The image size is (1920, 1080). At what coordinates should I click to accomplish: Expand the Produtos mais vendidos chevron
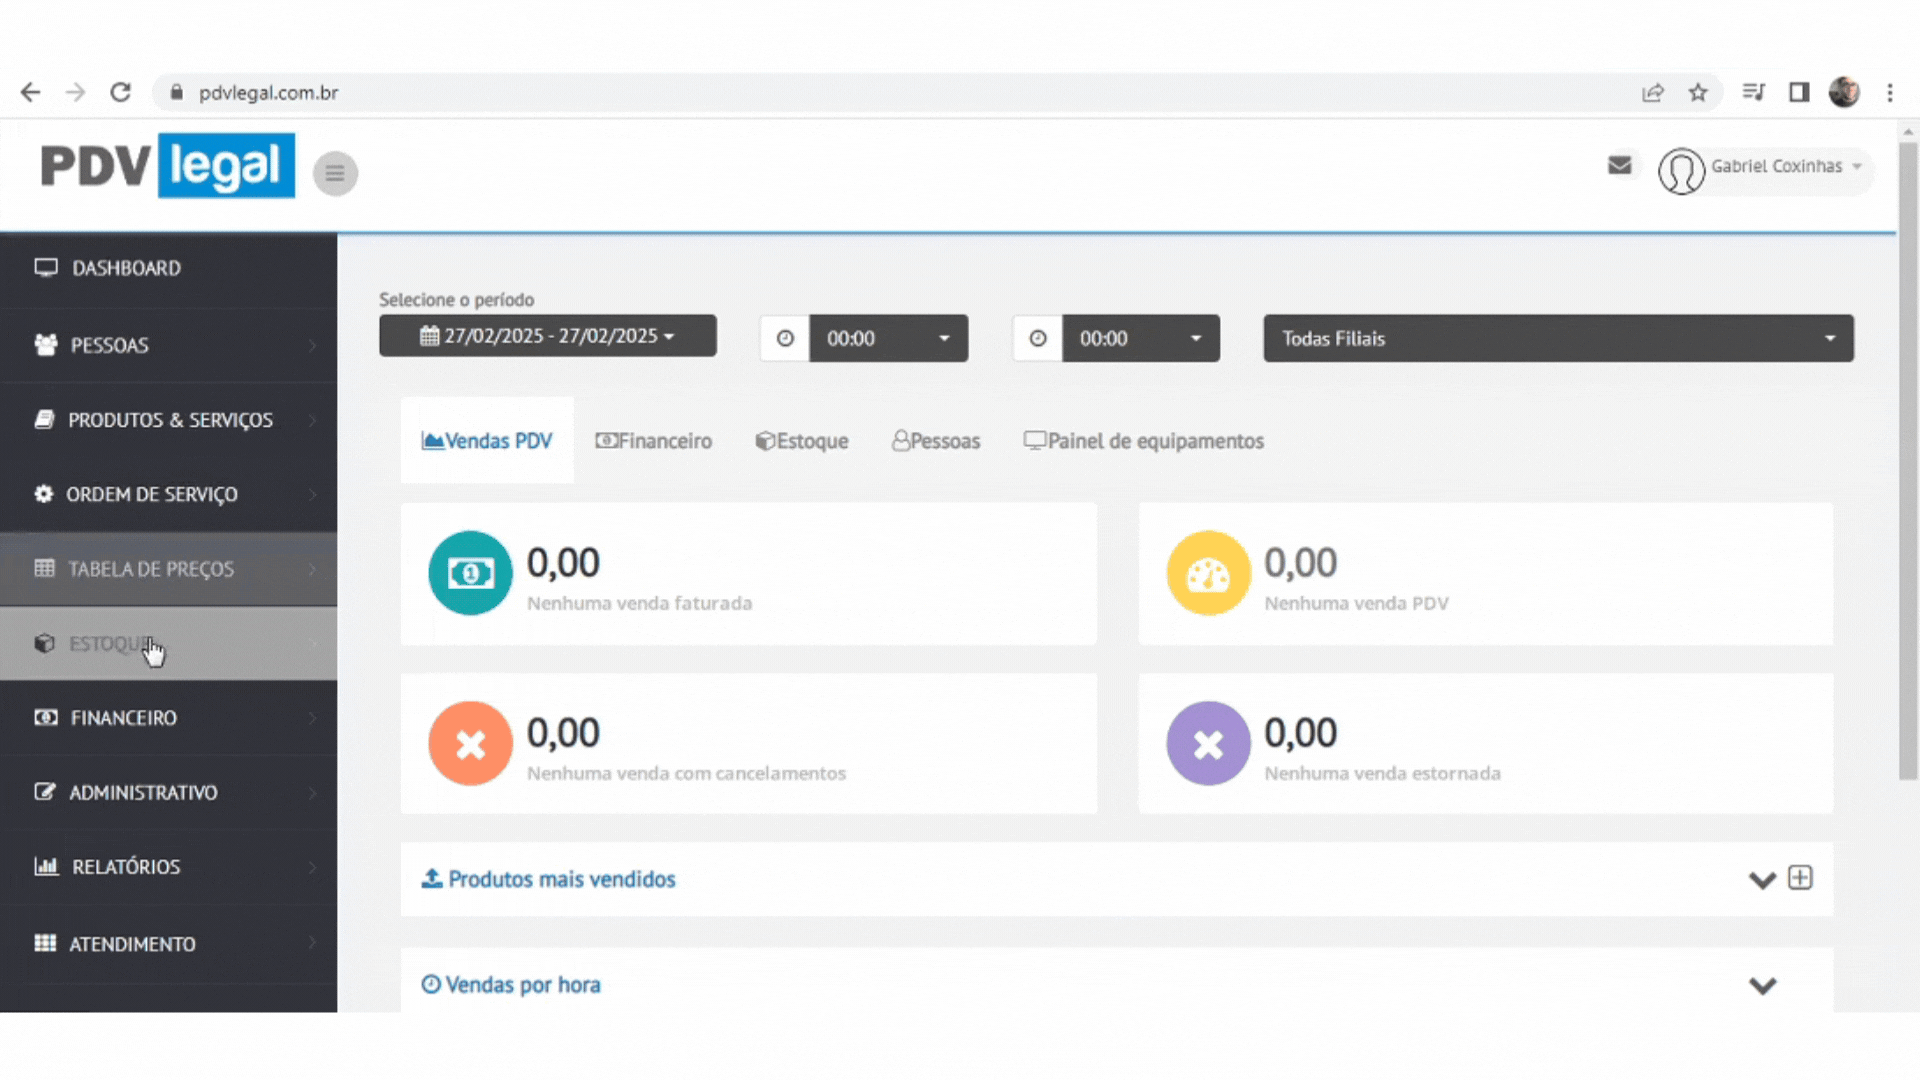[1762, 880]
